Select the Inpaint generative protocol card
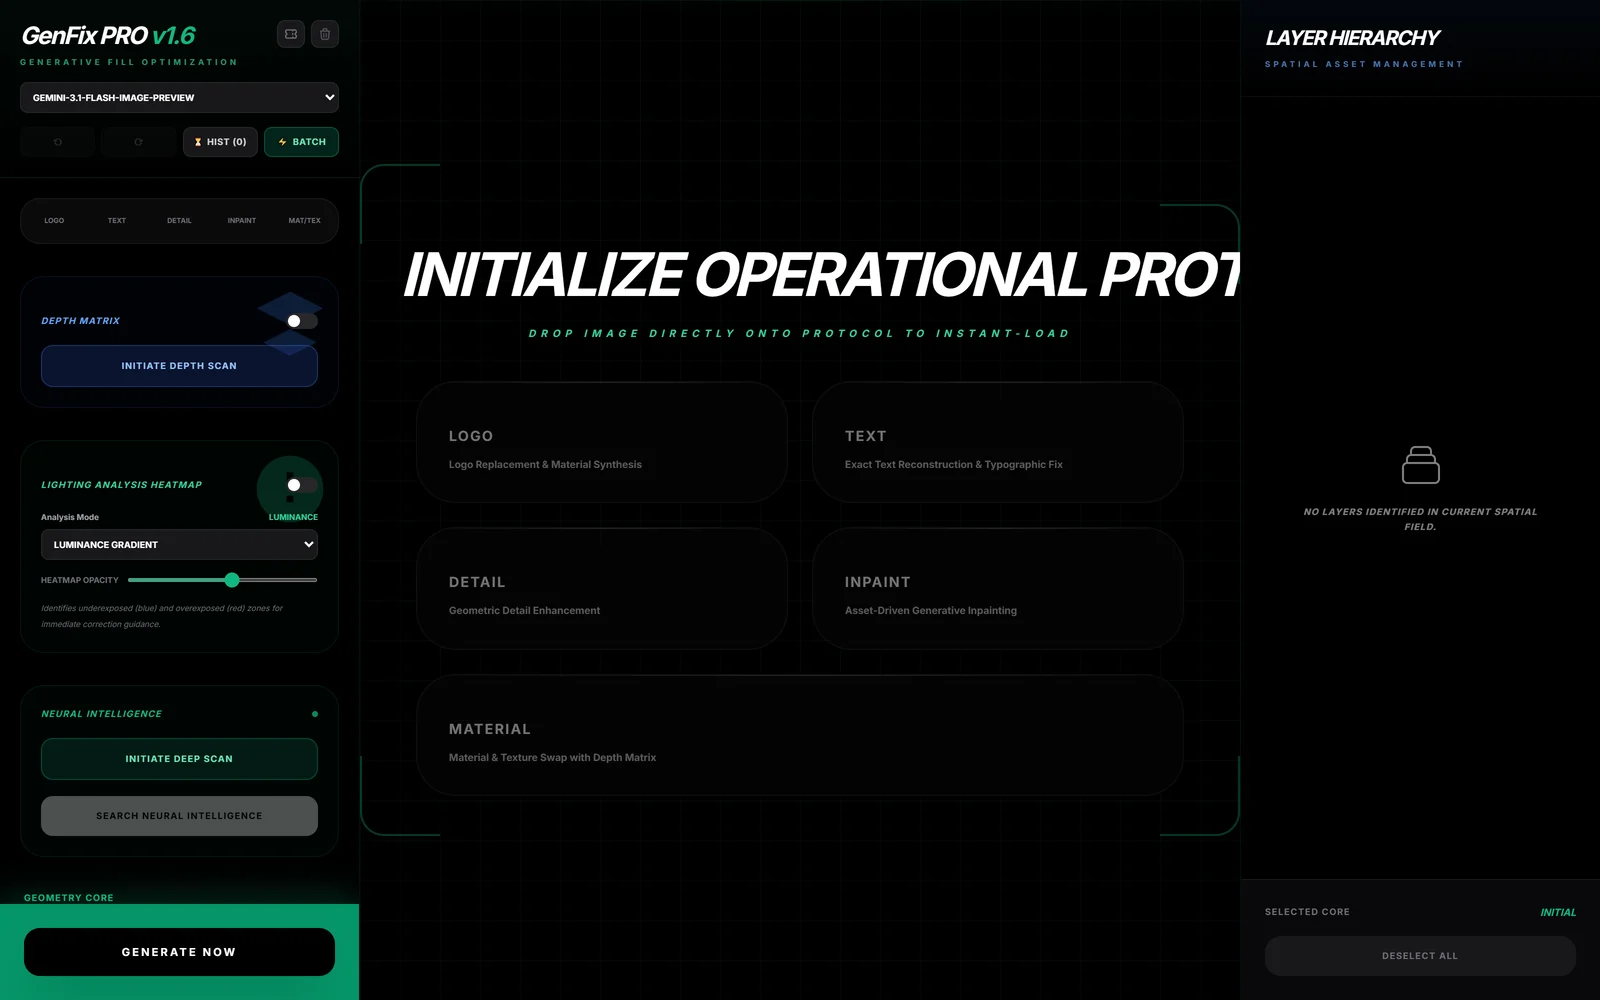This screenshot has width=1600, height=1000. click(998, 589)
